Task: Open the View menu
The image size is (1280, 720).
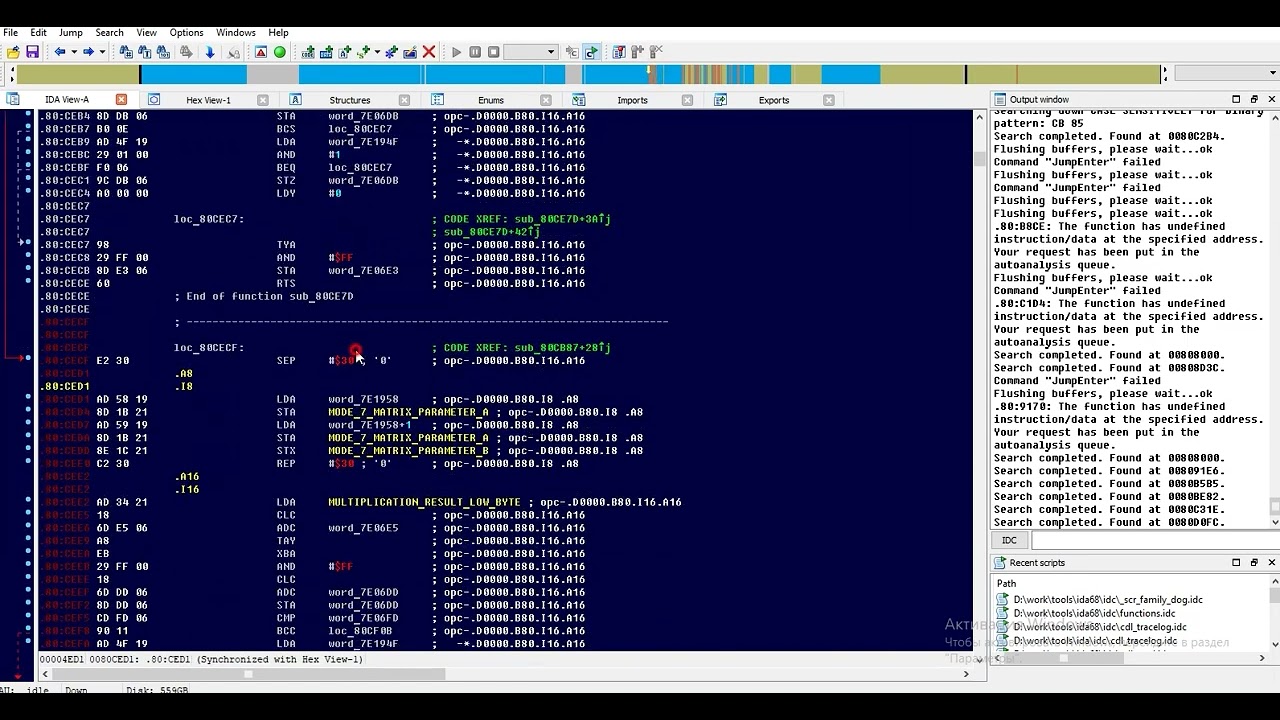Action: [146, 32]
